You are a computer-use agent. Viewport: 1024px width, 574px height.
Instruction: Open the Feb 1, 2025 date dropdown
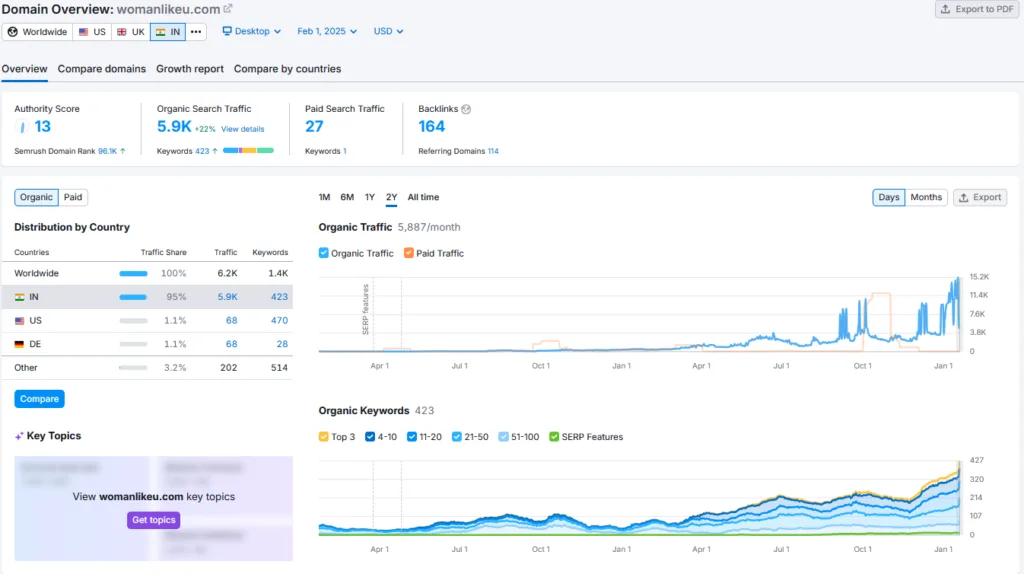coord(327,31)
